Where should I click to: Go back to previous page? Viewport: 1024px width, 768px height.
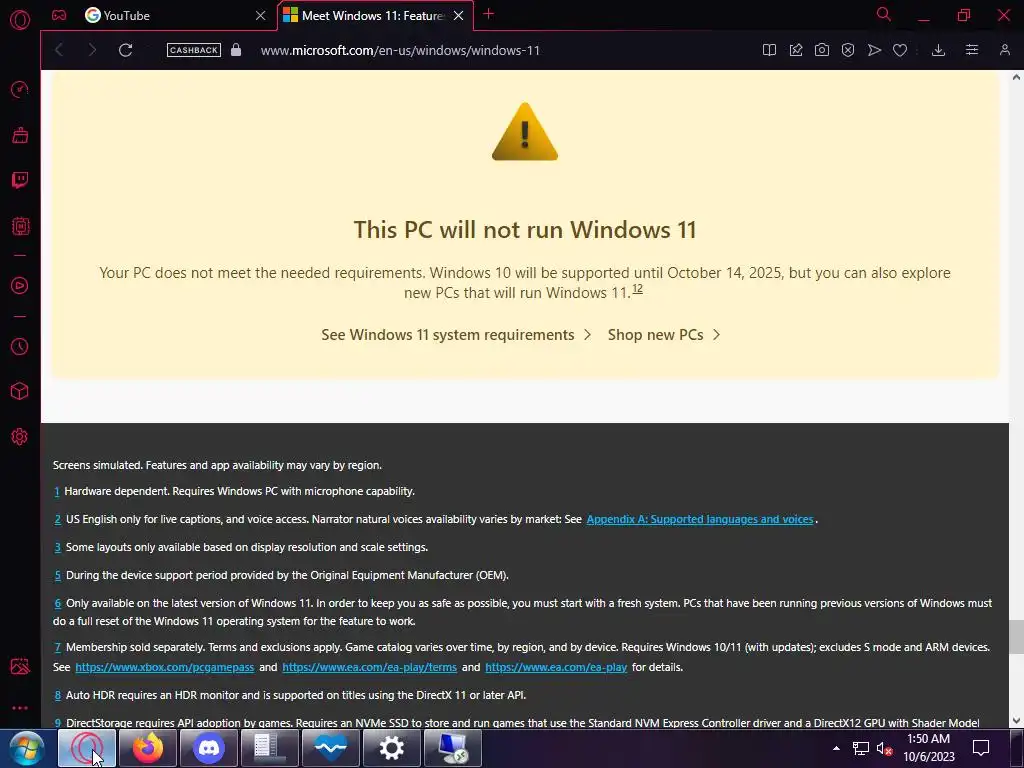[x=59, y=50]
